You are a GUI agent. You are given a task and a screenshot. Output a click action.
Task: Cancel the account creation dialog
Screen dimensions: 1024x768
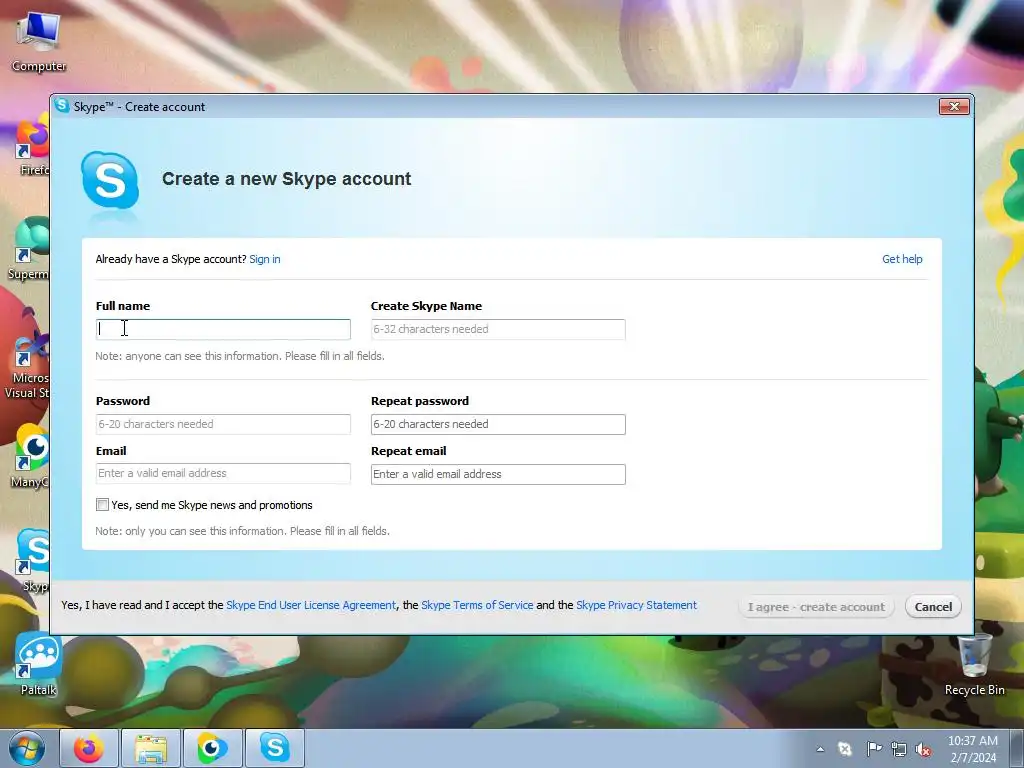pyautogui.click(x=933, y=607)
